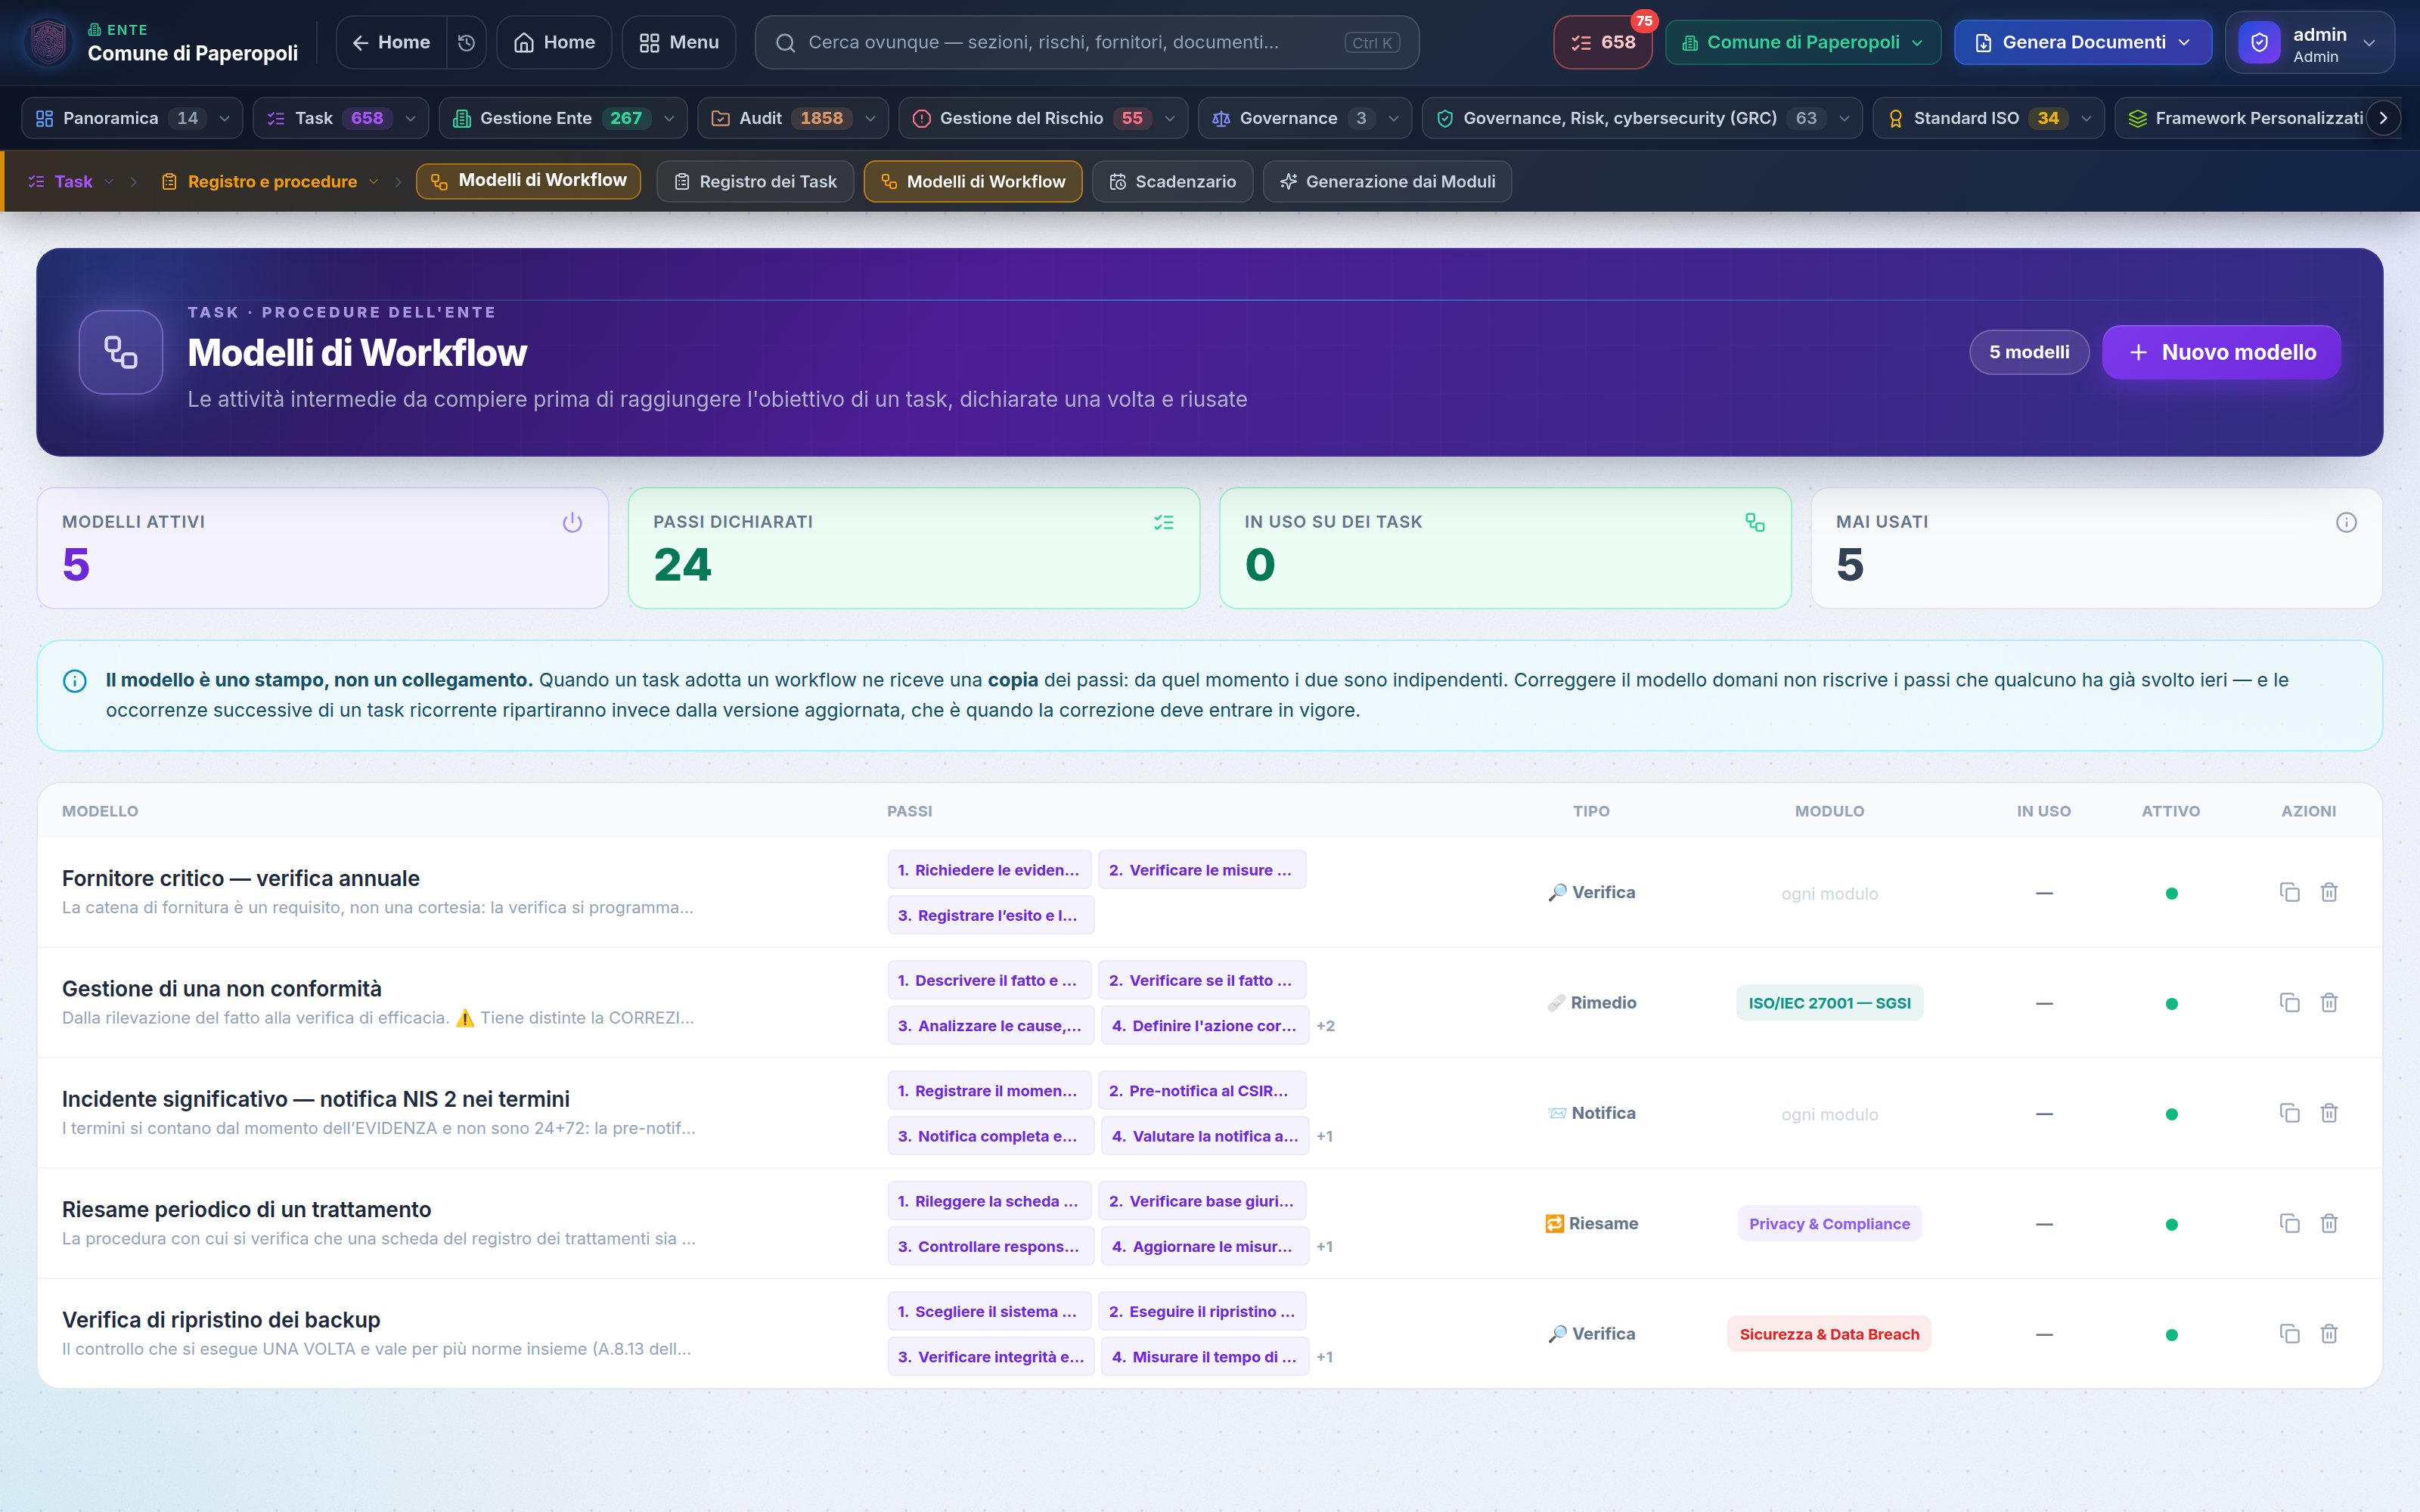Open the Comune di Paperopoli entity selector

pos(1802,42)
